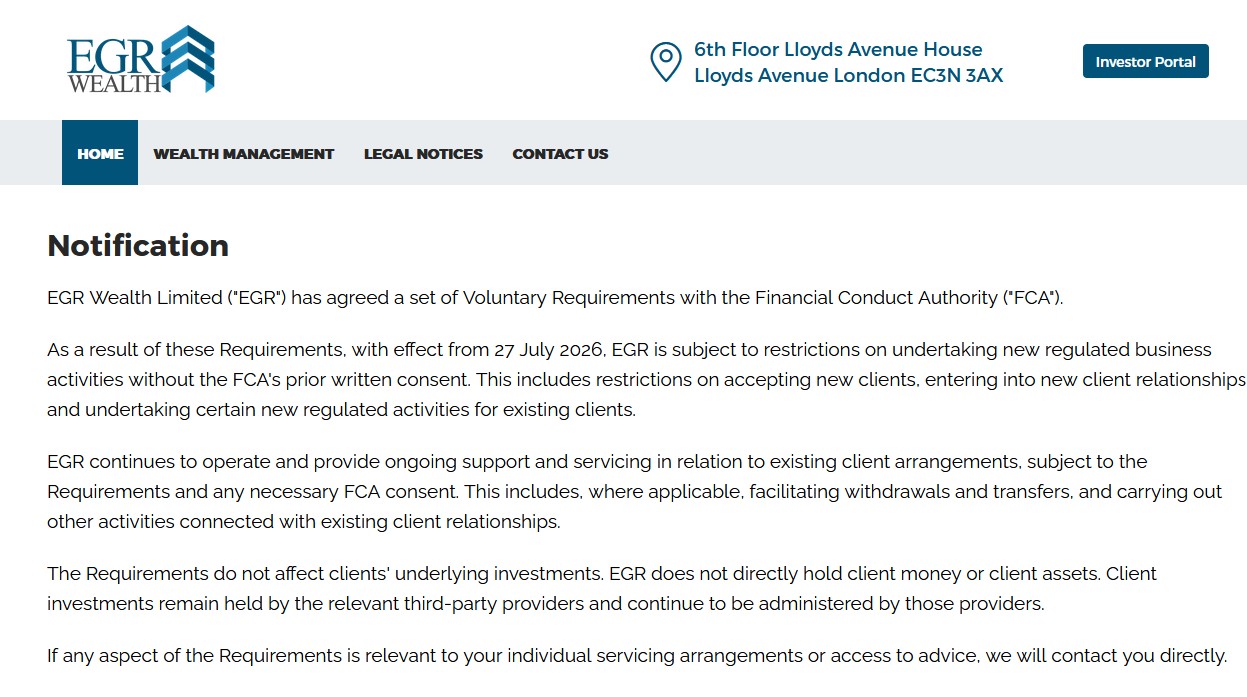Open the Investor Portal

coord(1145,61)
